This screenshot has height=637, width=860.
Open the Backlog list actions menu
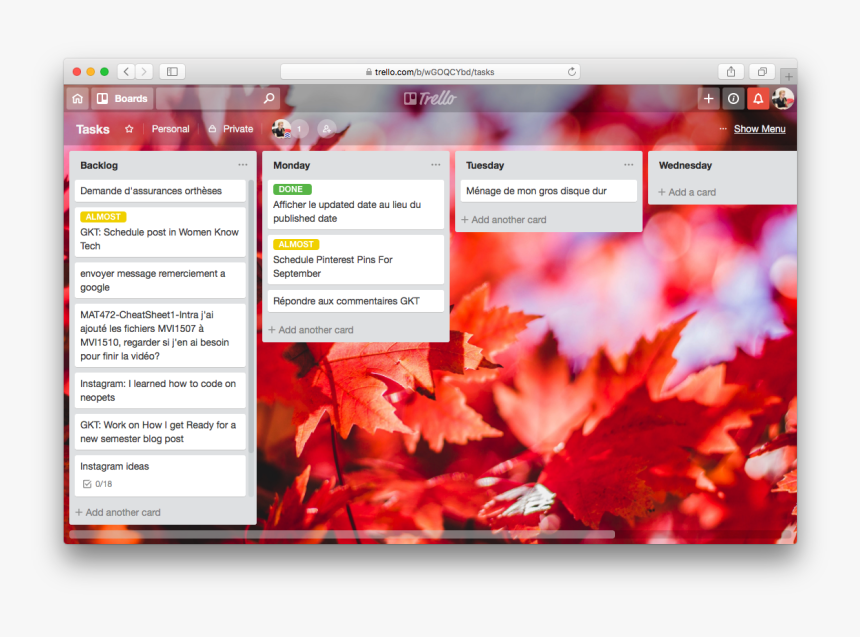pyautogui.click(x=243, y=164)
